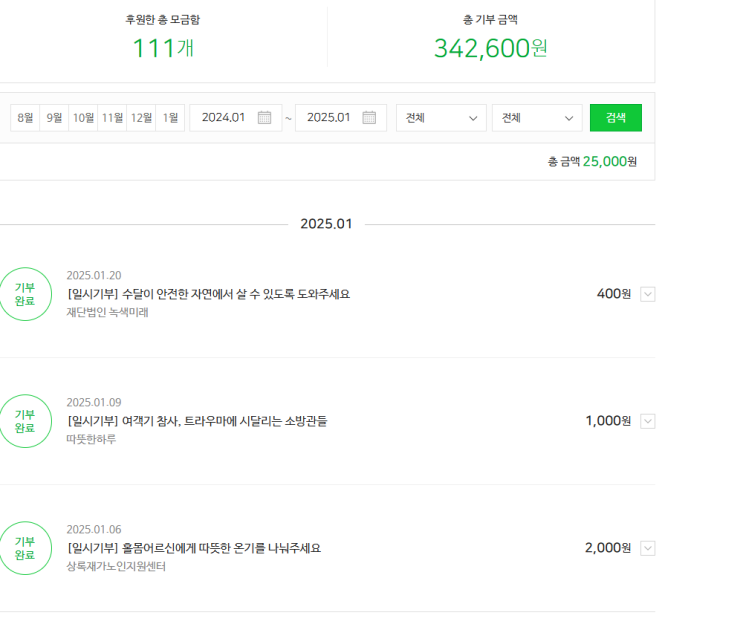Click the 2024.01 start date field
The image size is (743, 624).
pos(223,118)
